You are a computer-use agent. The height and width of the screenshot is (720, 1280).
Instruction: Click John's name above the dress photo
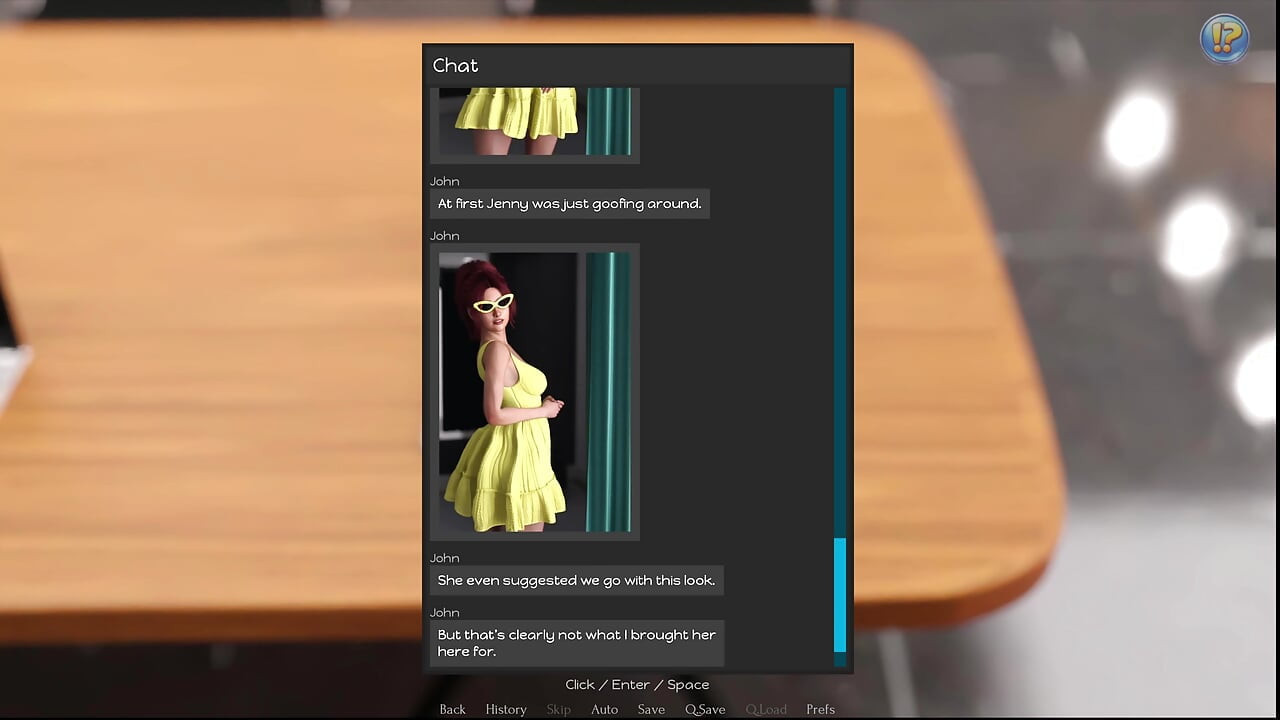tap(444, 236)
